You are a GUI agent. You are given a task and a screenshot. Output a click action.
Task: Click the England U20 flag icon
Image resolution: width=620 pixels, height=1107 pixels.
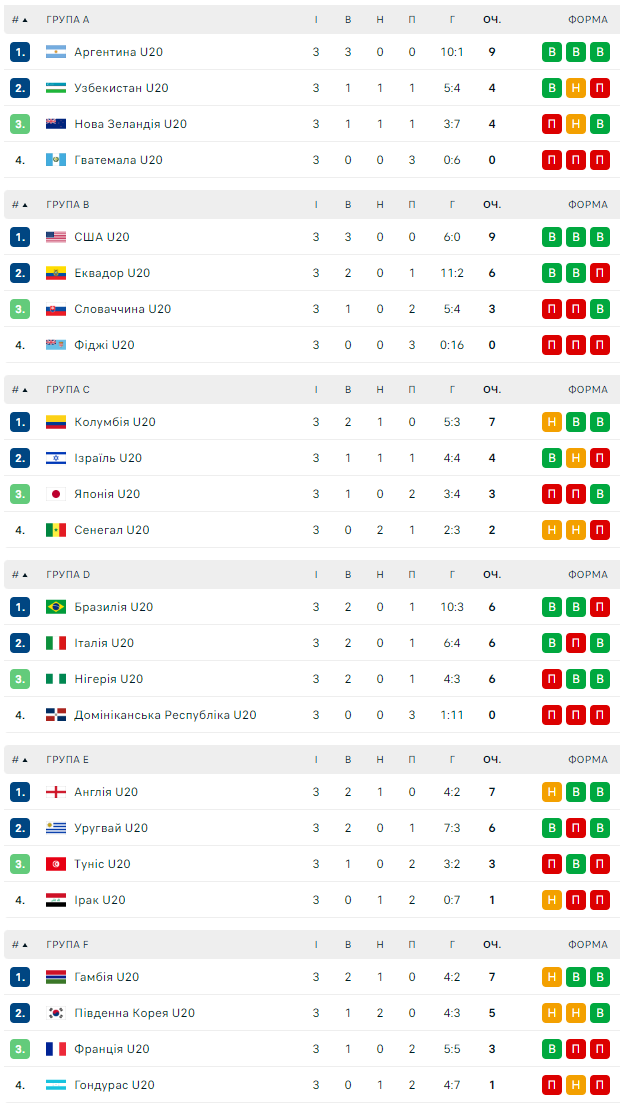(56, 792)
